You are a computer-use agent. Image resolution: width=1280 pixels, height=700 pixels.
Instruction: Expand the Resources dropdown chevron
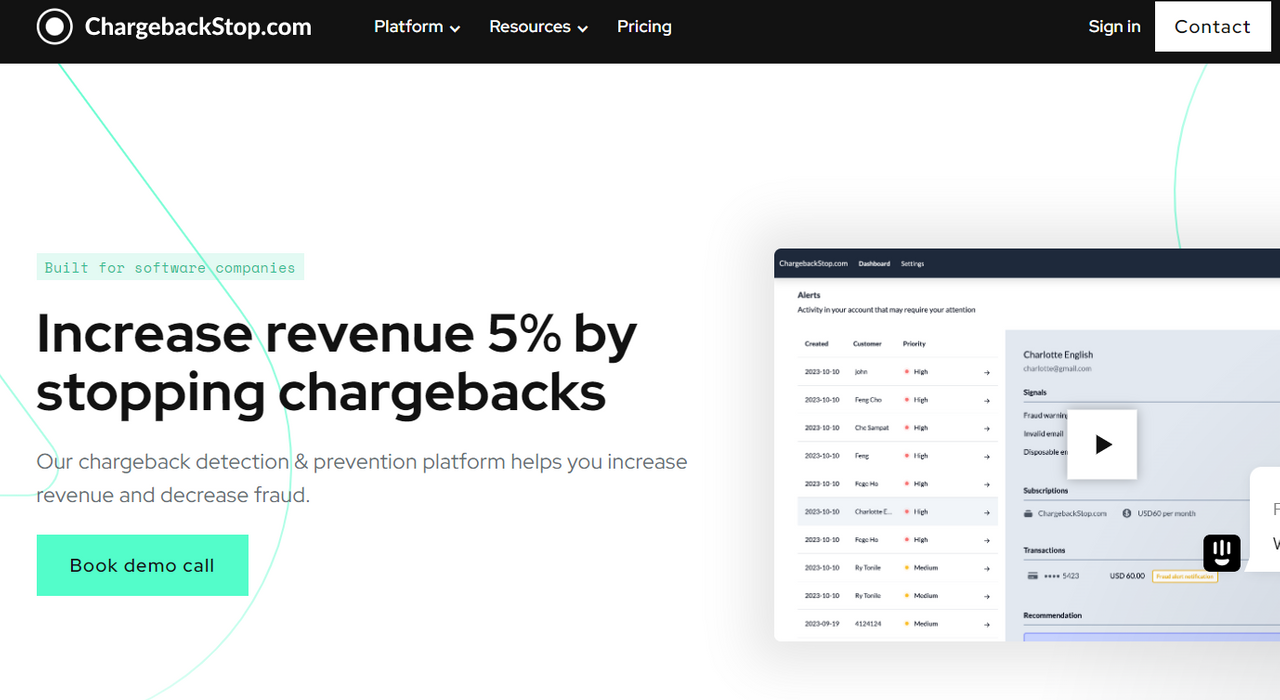[583, 29]
